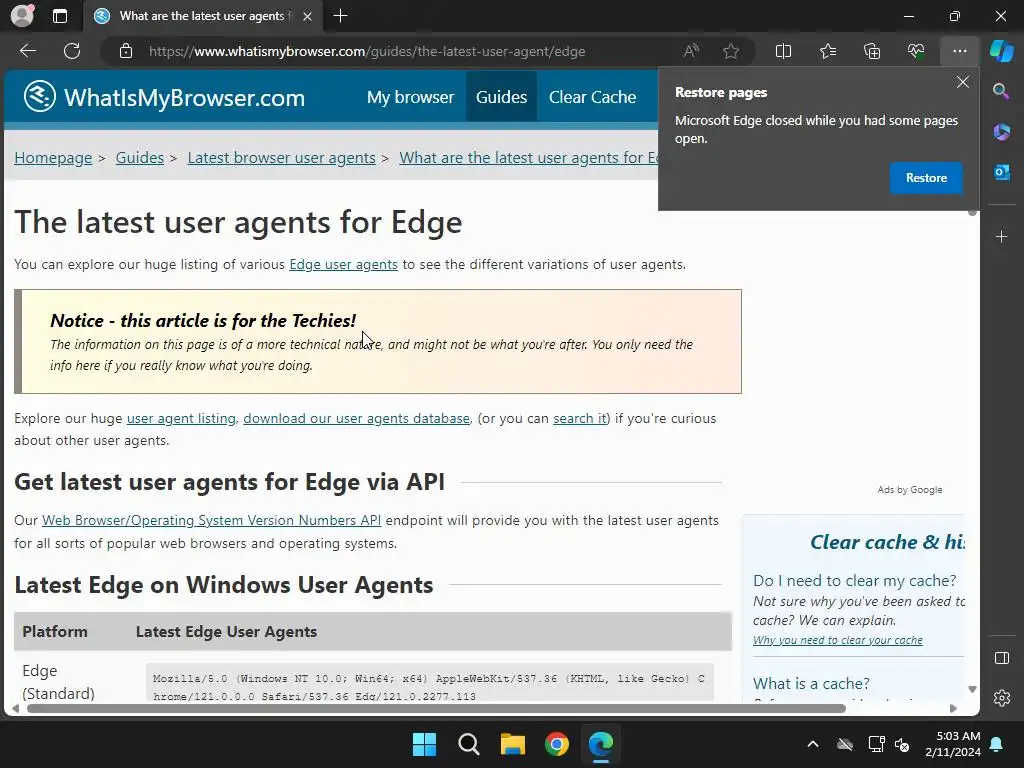Open Latest browser user agents breadcrumb
The height and width of the screenshot is (768, 1024).
pos(281,157)
